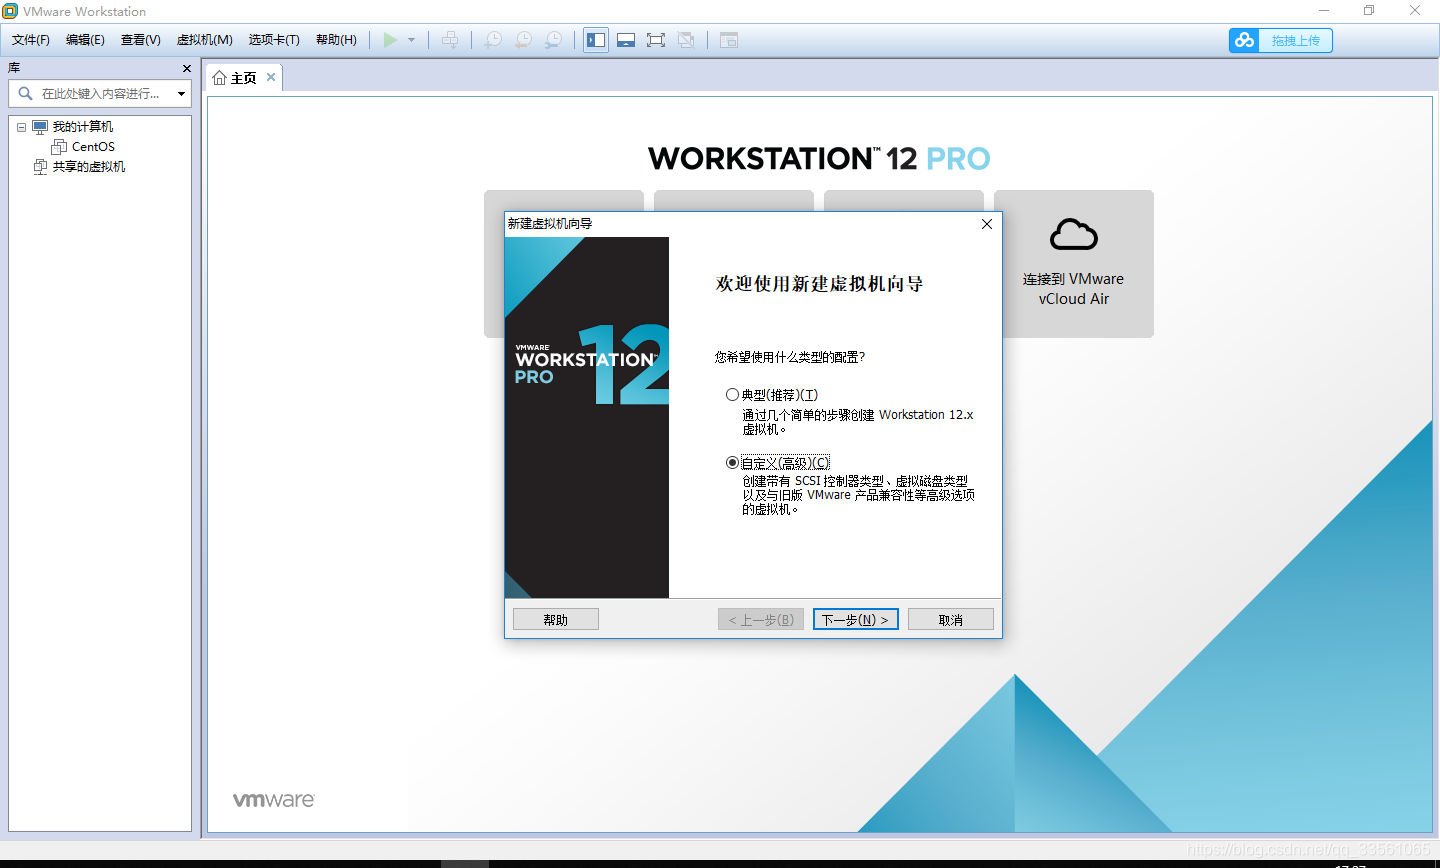Screen dimensions: 1440x868
Task: Open the 帮助(H) menu
Action: pyautogui.click(x=336, y=40)
